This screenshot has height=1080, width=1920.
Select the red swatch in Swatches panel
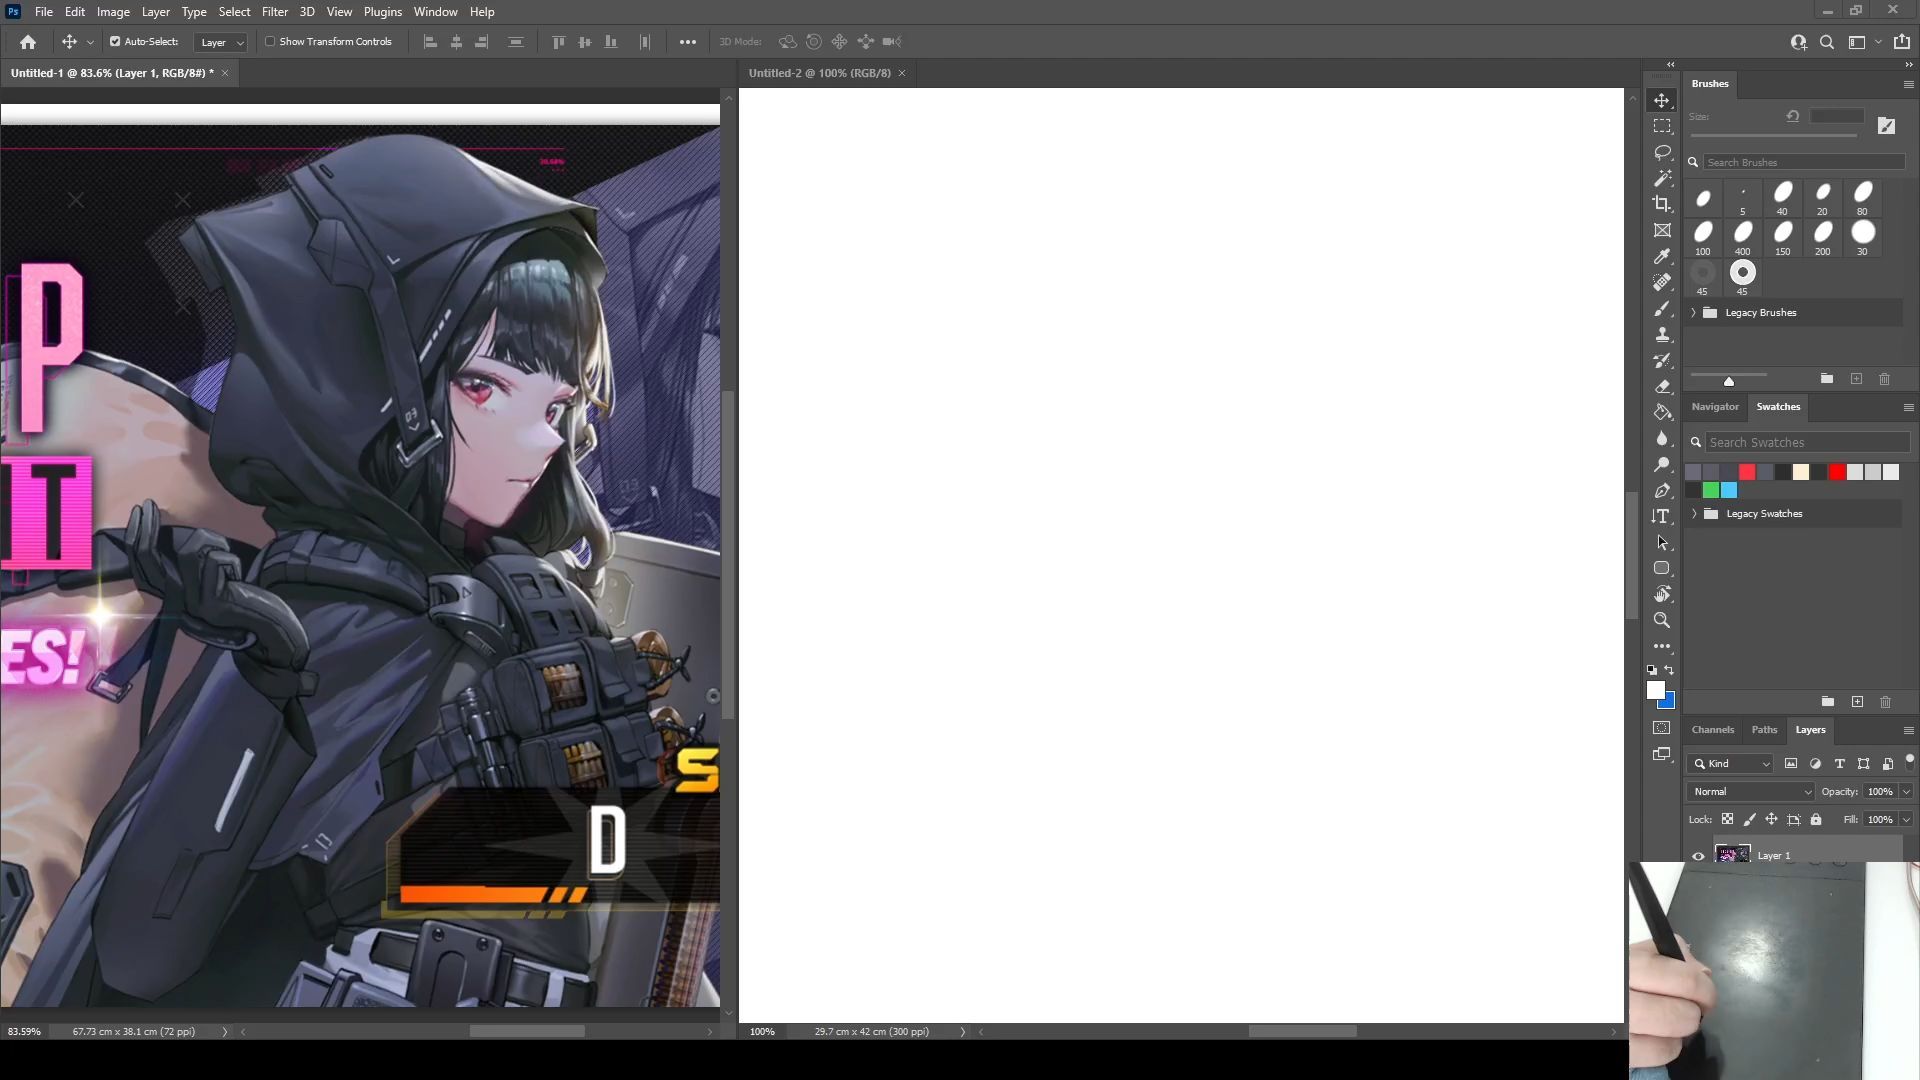click(x=1837, y=472)
